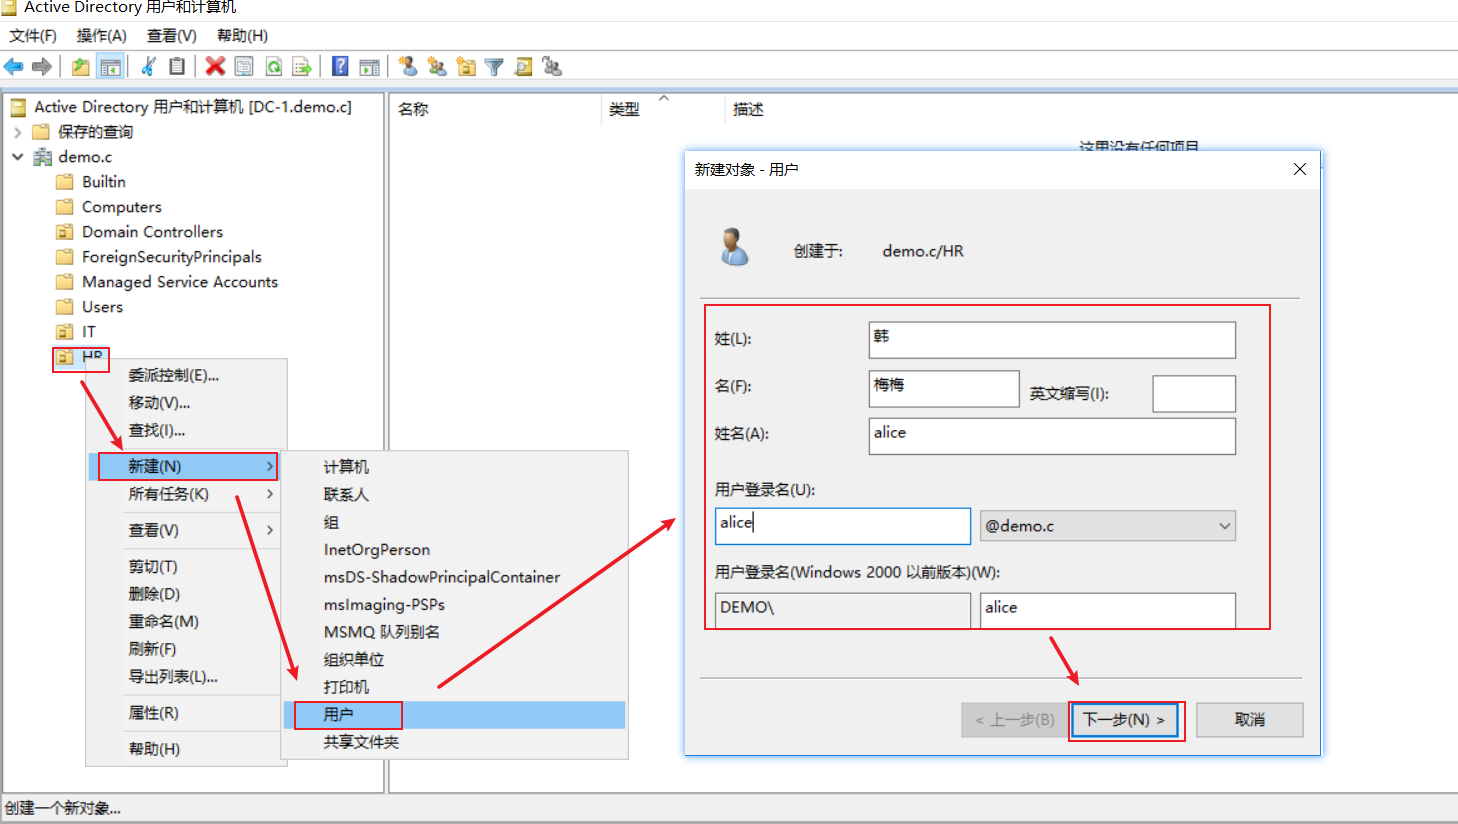Click the Export list toolbar icon

pyautogui.click(x=301, y=67)
